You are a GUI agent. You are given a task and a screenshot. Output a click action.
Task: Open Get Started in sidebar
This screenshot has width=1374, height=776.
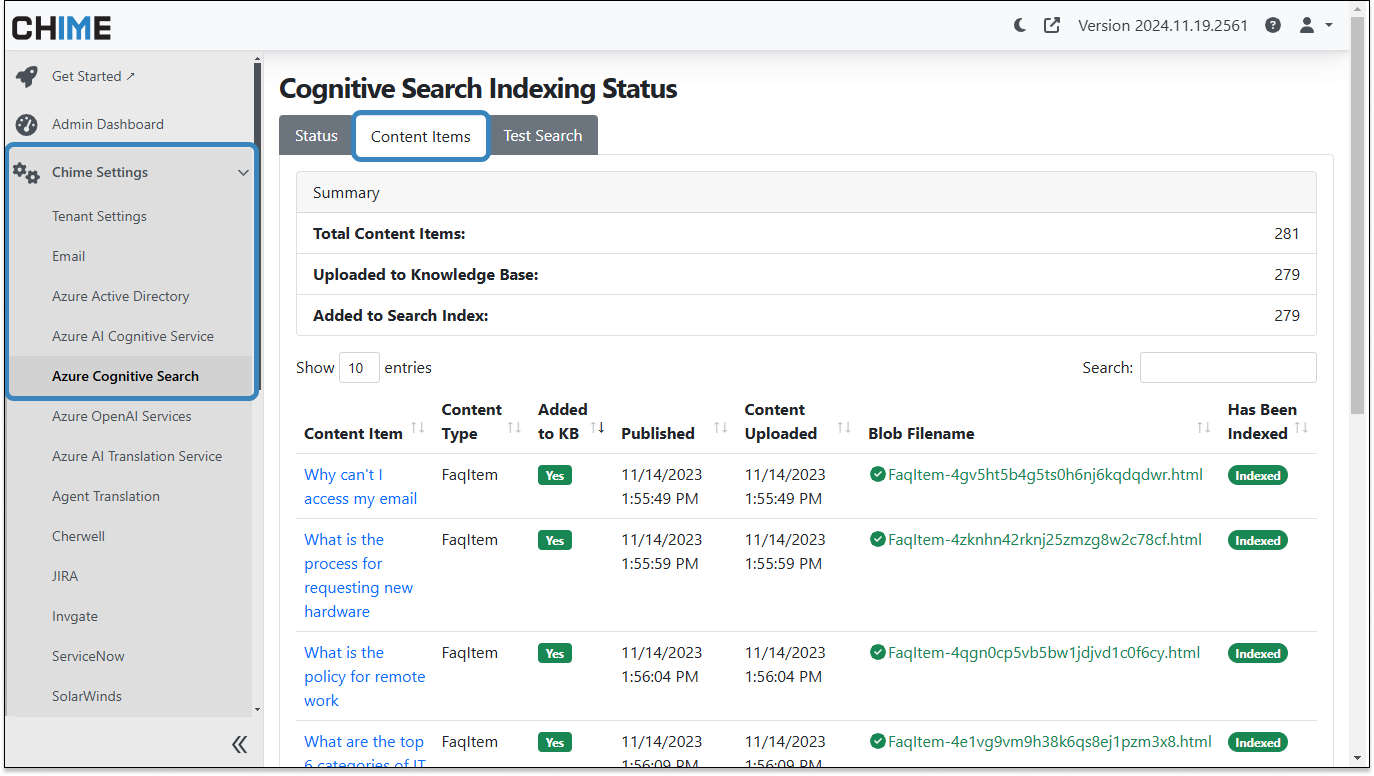tap(93, 77)
